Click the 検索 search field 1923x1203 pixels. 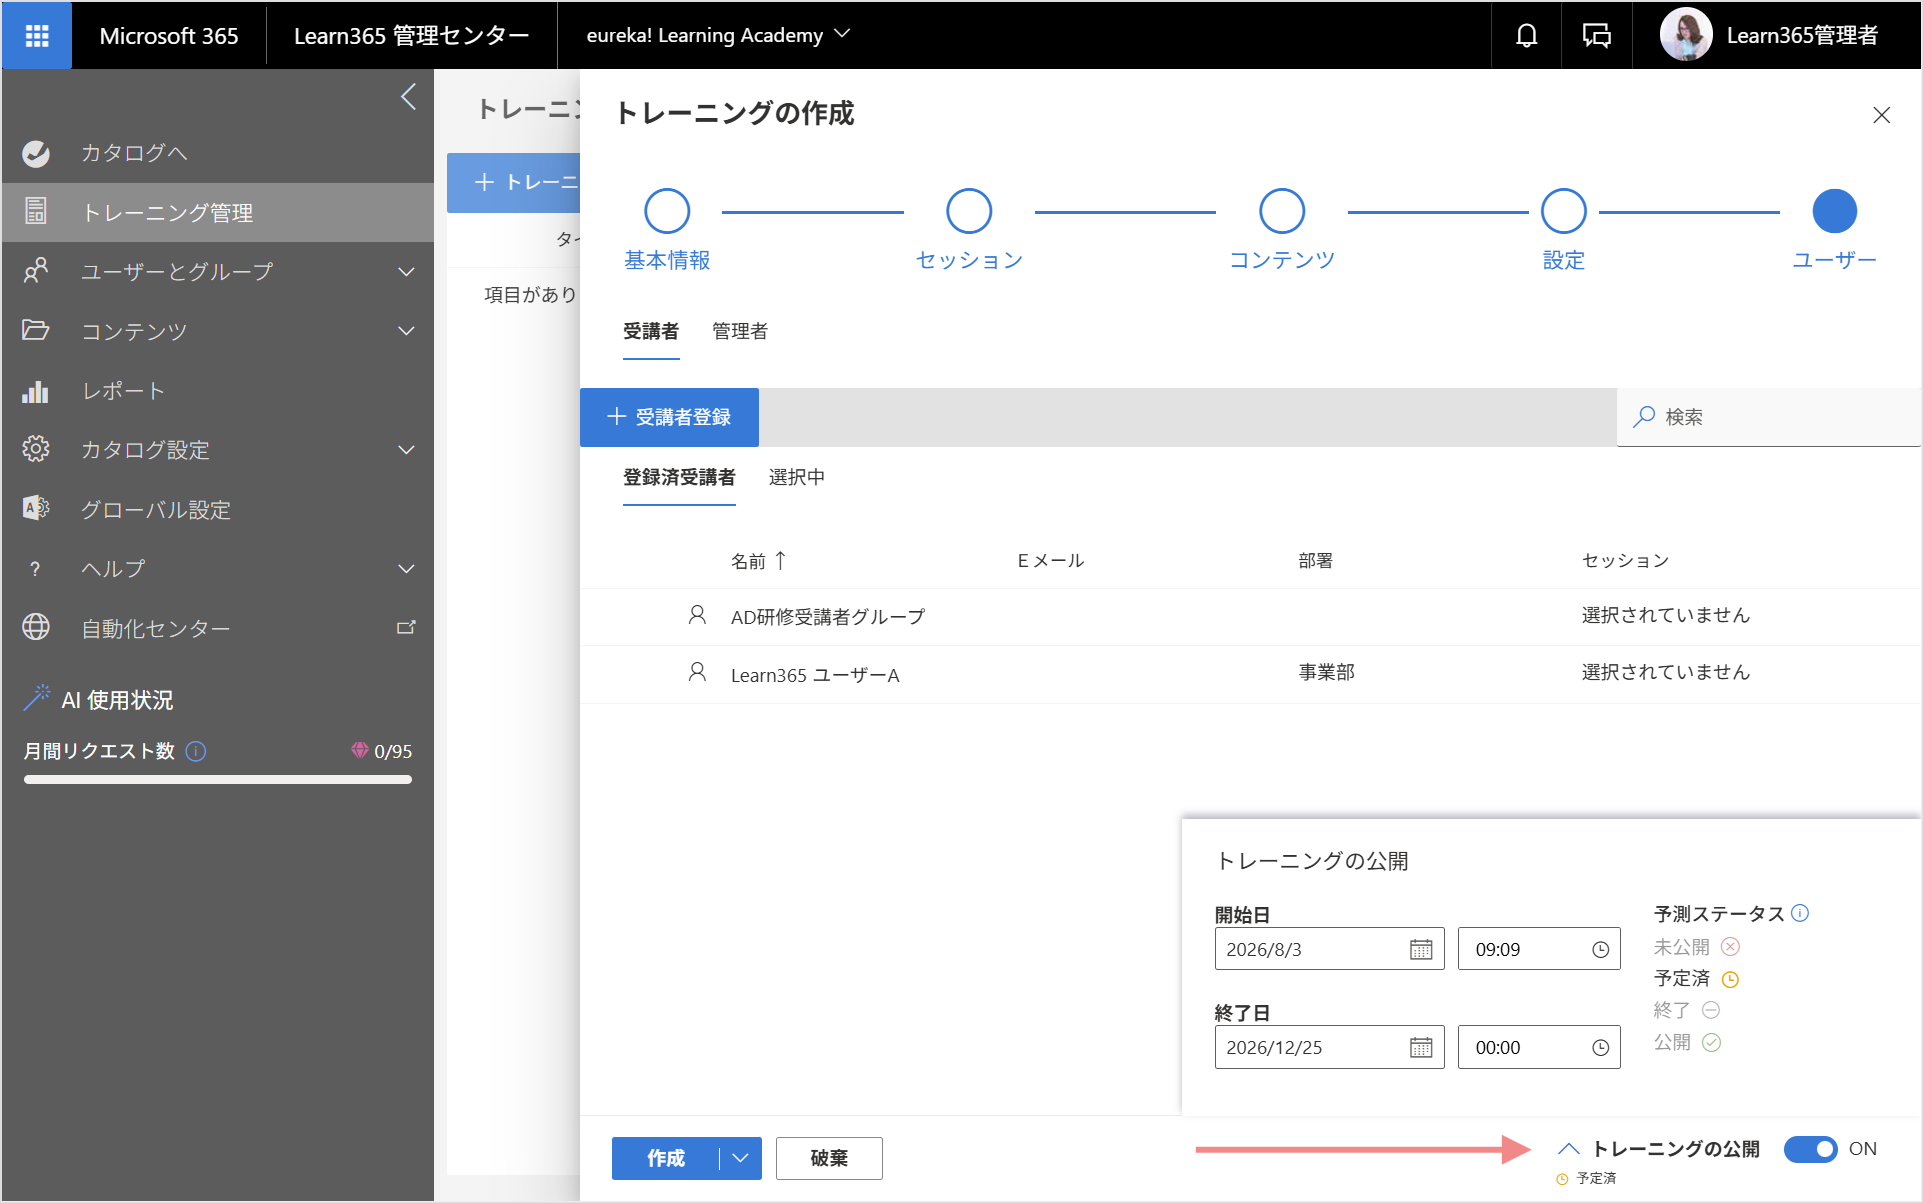1768,417
